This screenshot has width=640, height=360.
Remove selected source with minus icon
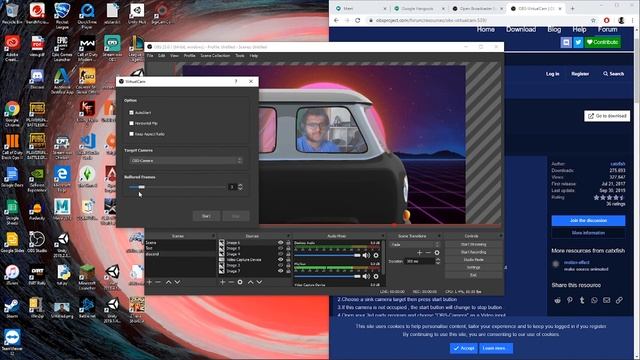pos(231,282)
